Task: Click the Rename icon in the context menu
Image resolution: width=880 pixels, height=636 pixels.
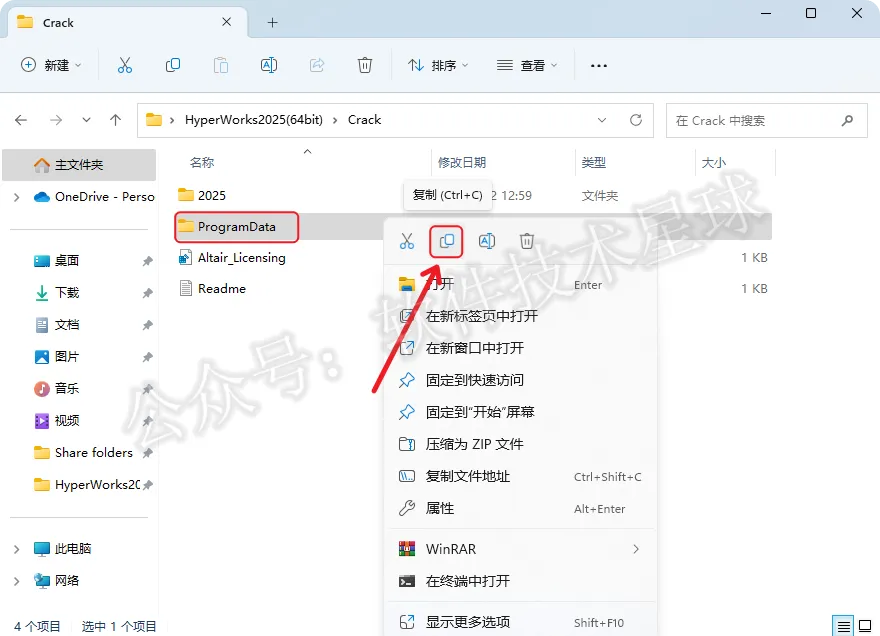Action: click(x=487, y=241)
